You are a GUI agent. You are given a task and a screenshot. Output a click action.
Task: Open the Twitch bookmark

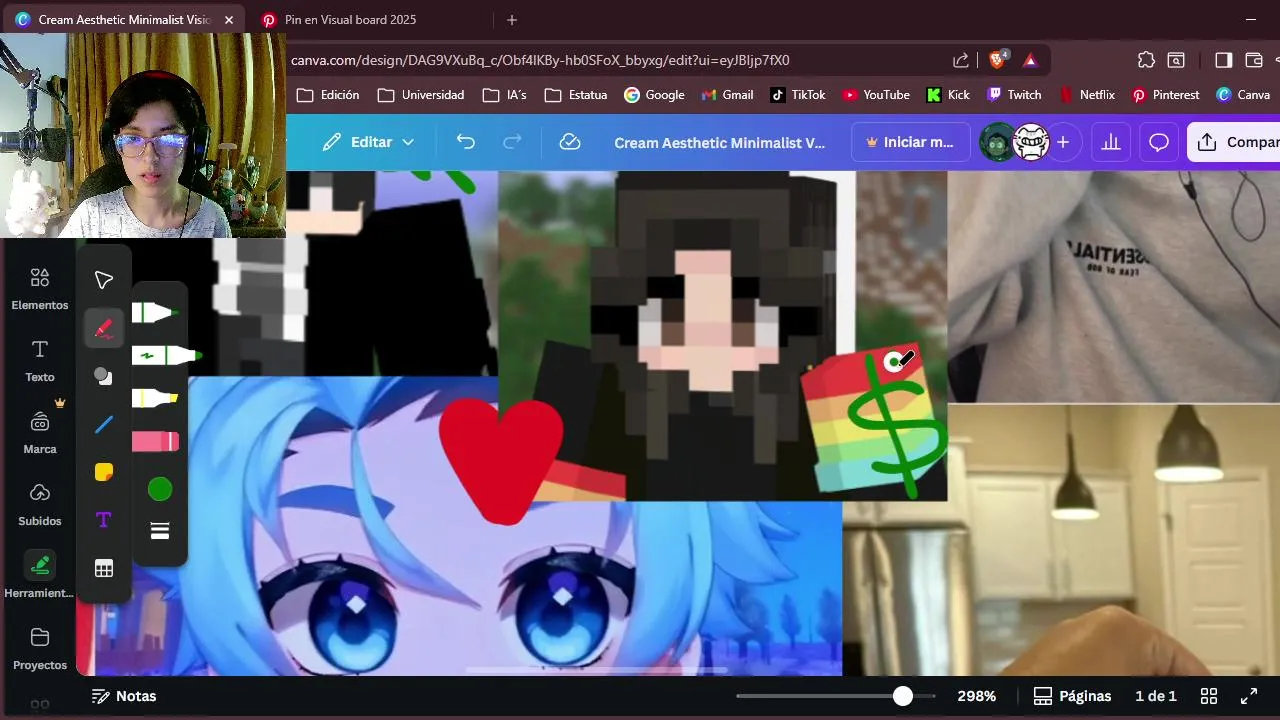(1014, 95)
